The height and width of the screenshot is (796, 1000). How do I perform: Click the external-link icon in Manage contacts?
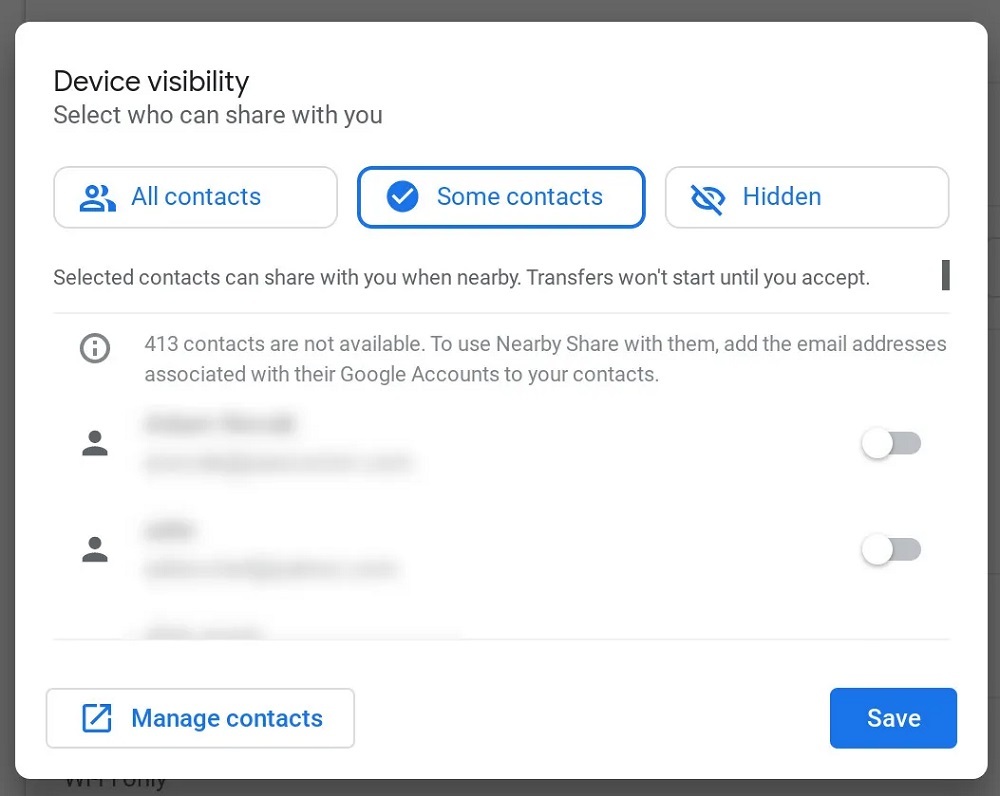pos(96,718)
